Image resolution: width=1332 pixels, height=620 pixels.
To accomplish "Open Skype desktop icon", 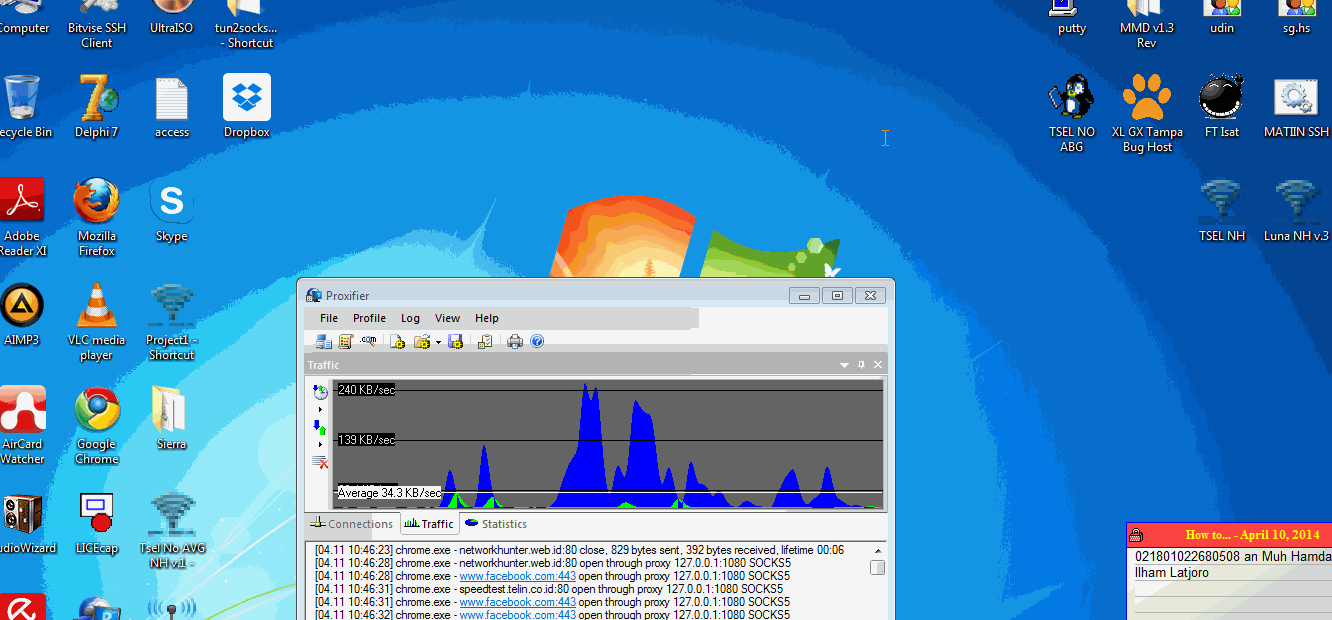I will (x=171, y=210).
